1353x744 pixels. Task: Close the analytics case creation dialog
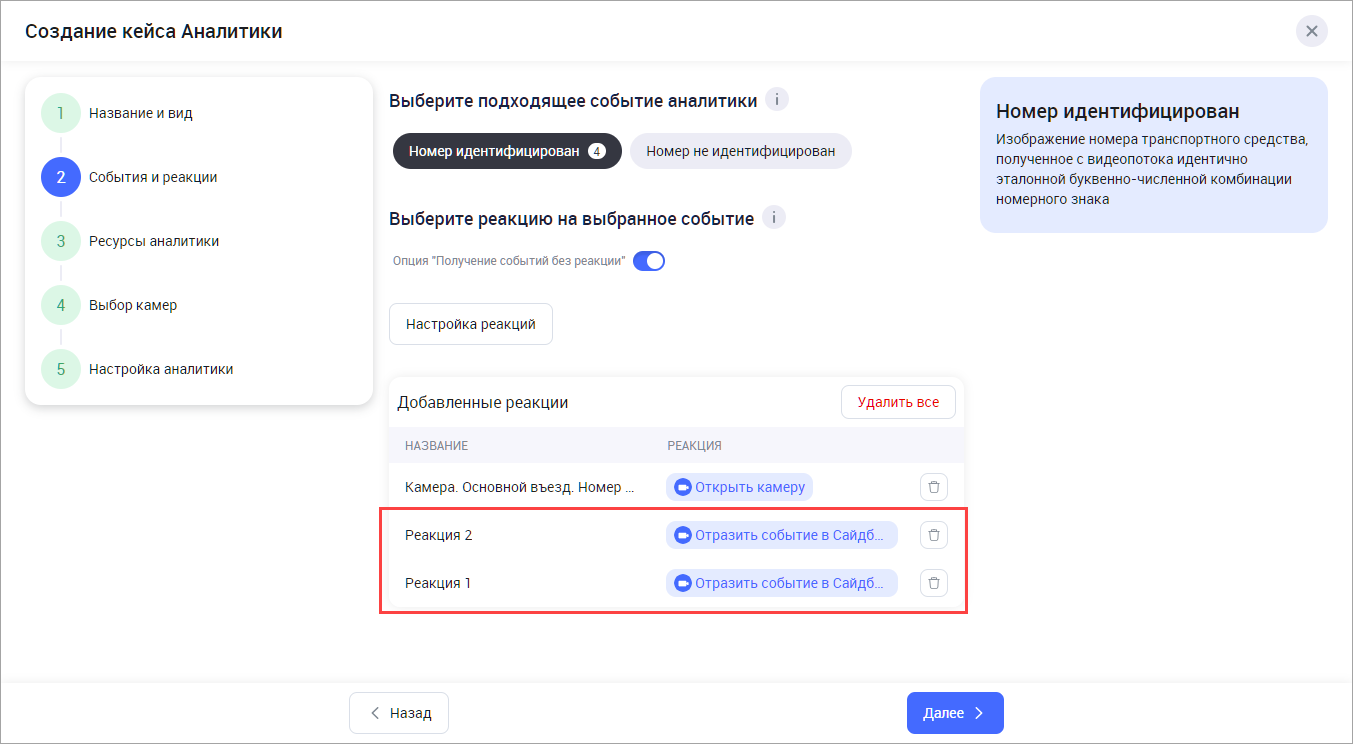pyautogui.click(x=1311, y=31)
